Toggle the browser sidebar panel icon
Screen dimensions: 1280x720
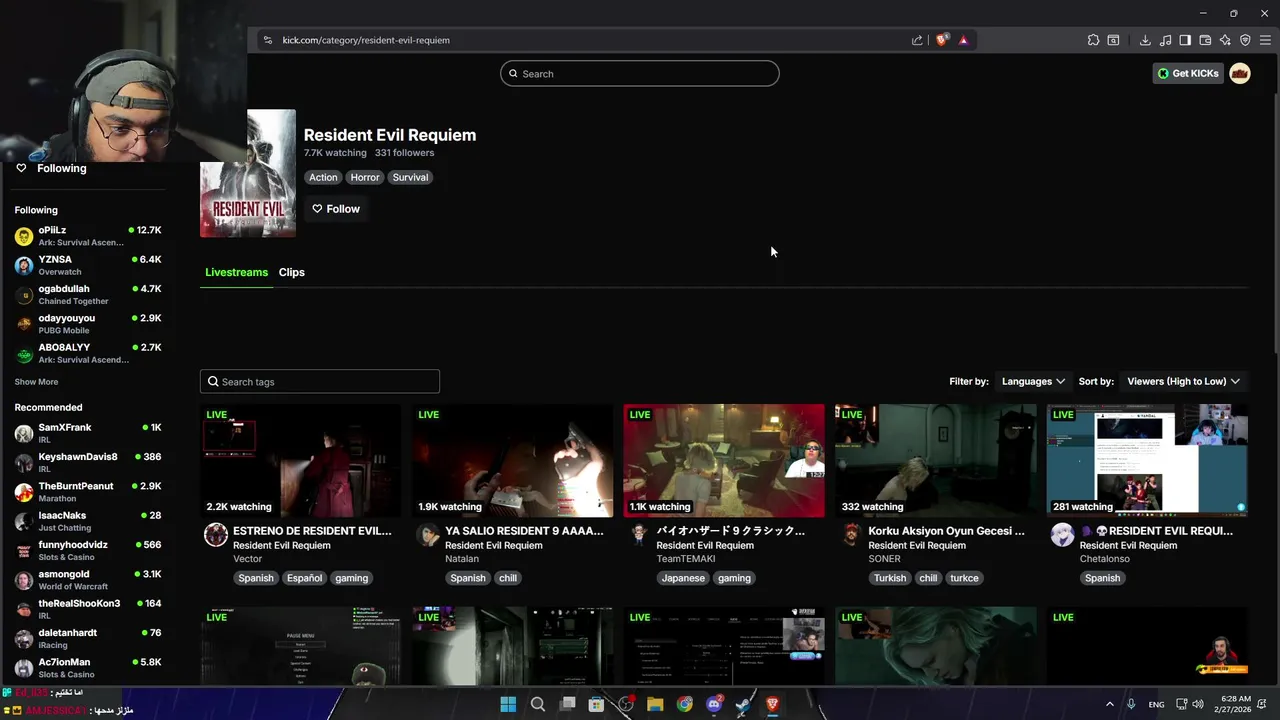click(x=1185, y=40)
